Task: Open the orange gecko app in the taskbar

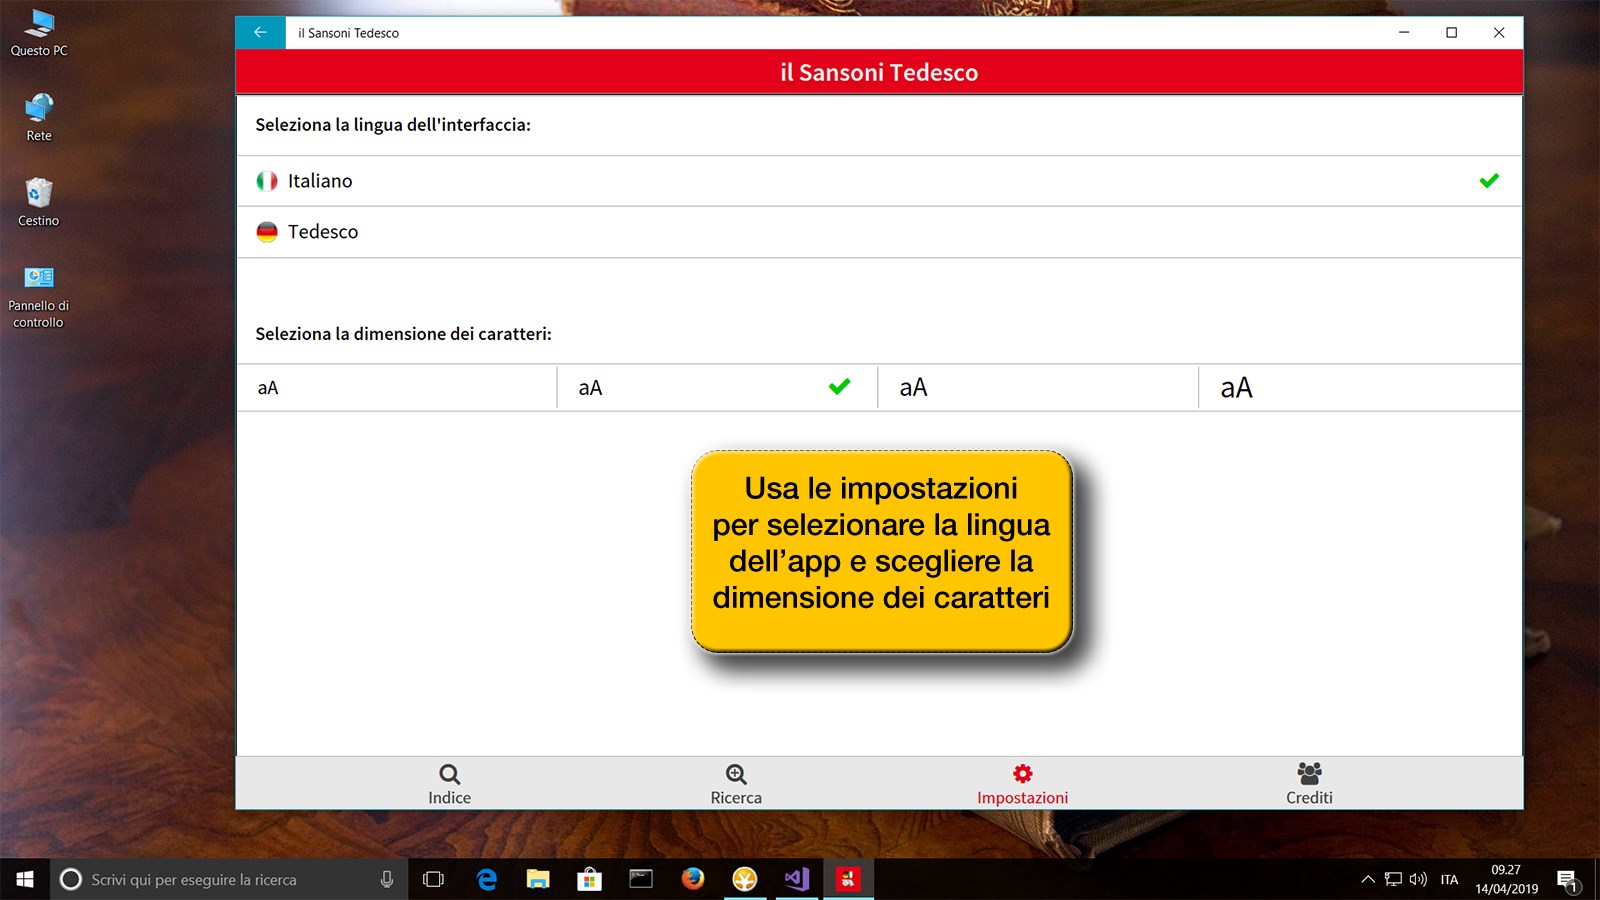Action: click(x=745, y=879)
